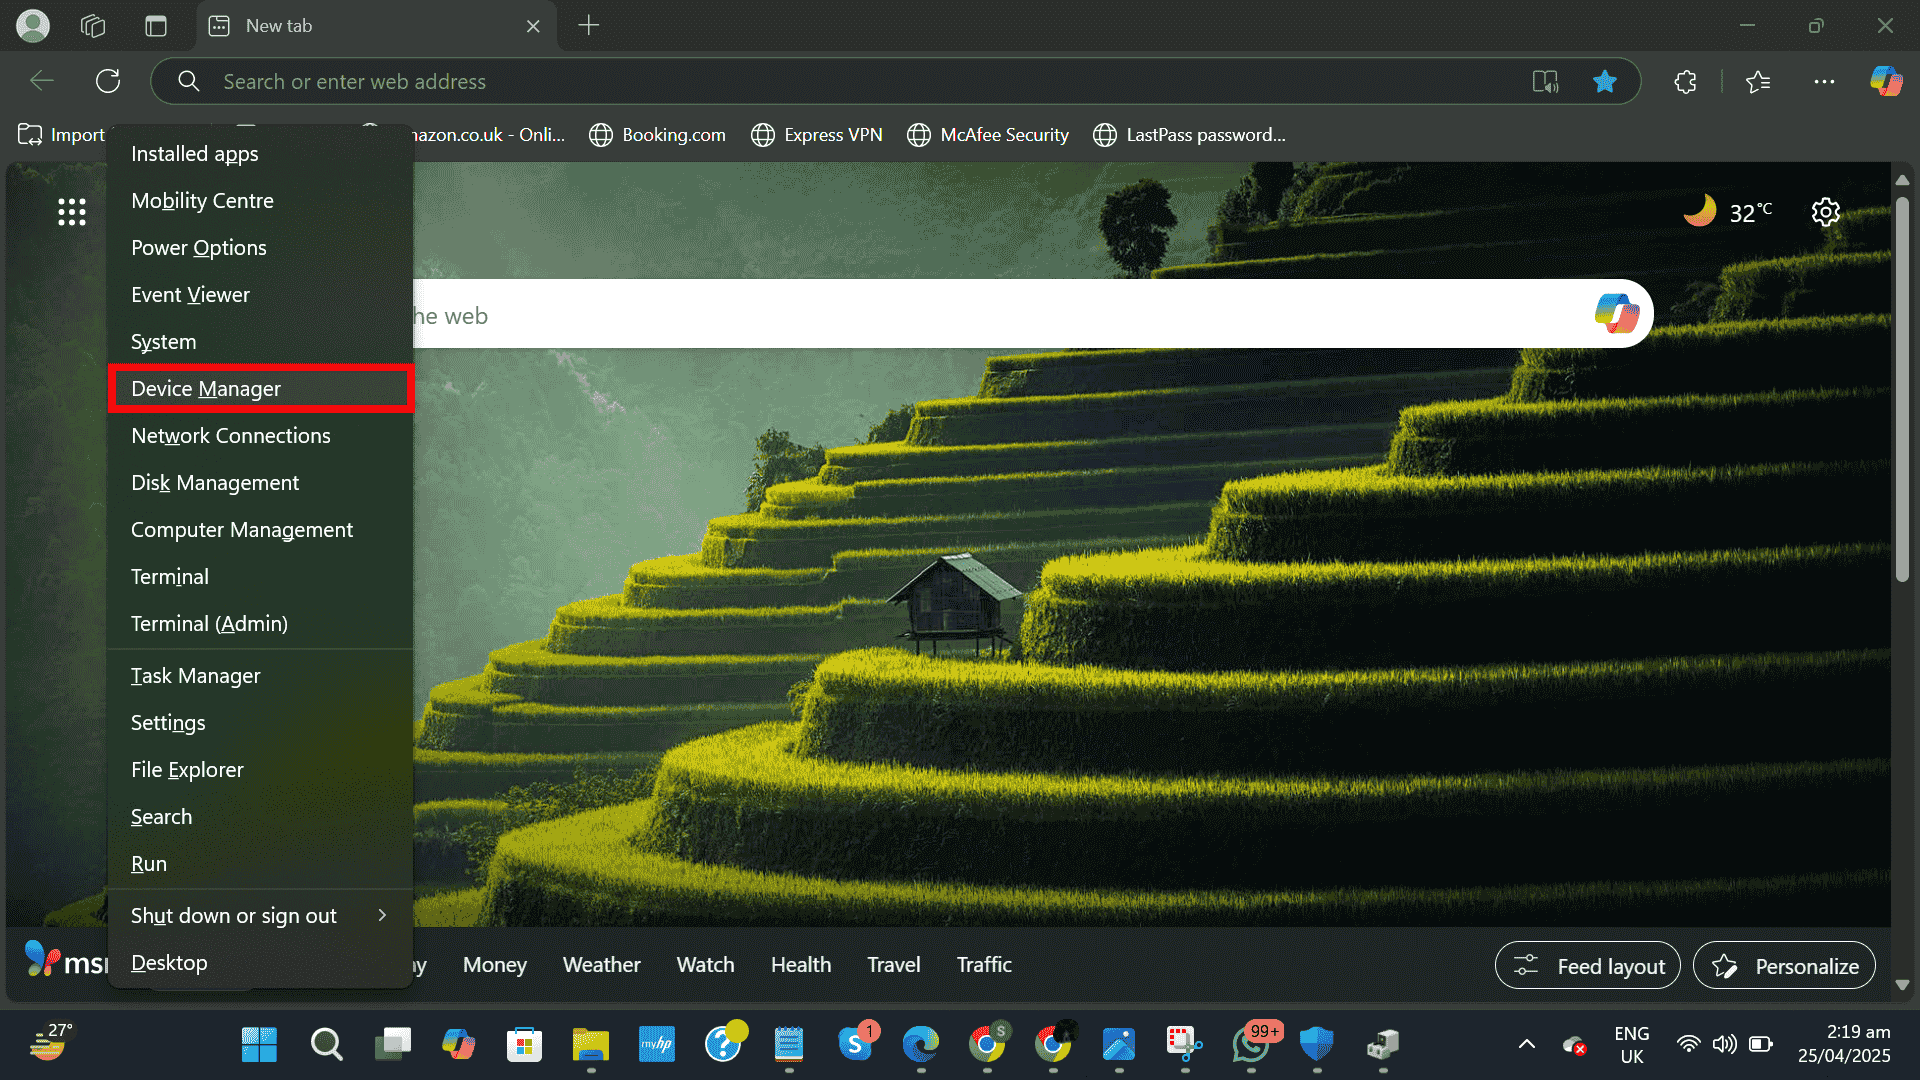The image size is (1920, 1080).
Task: Switch to the Weather feed tab
Action: click(x=601, y=964)
